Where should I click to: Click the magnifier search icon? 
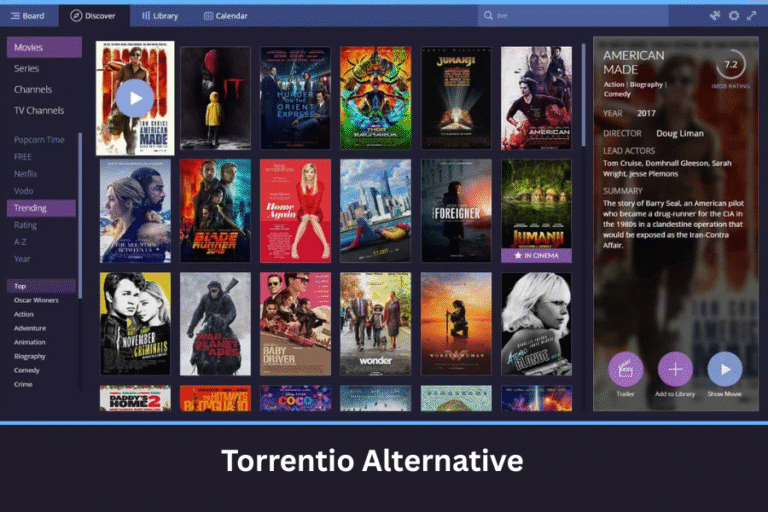click(488, 16)
